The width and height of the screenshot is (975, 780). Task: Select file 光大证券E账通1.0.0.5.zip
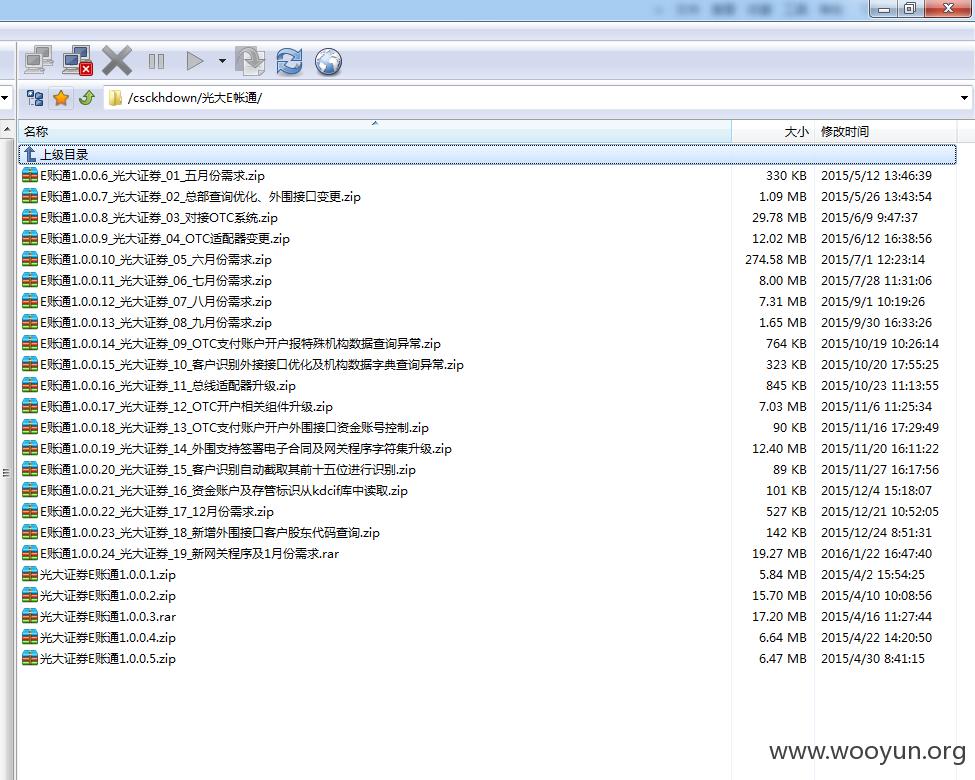(x=99, y=659)
